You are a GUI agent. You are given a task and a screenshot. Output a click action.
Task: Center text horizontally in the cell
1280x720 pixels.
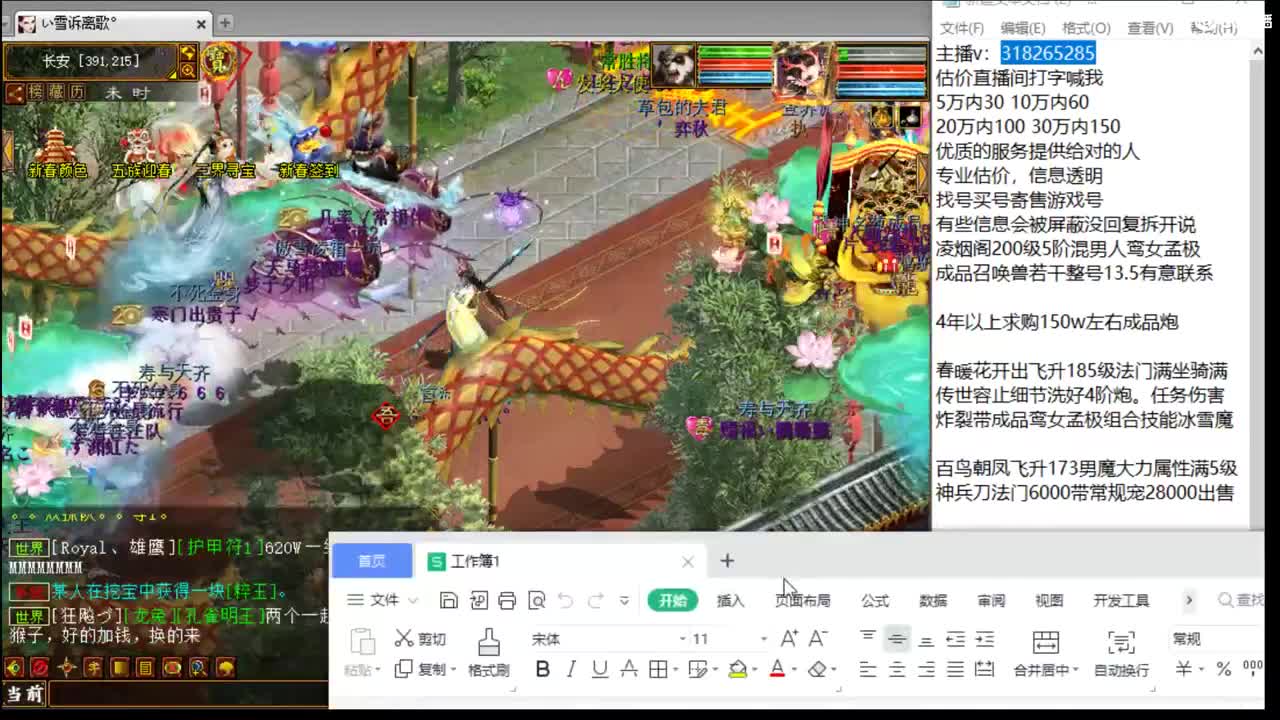897,669
